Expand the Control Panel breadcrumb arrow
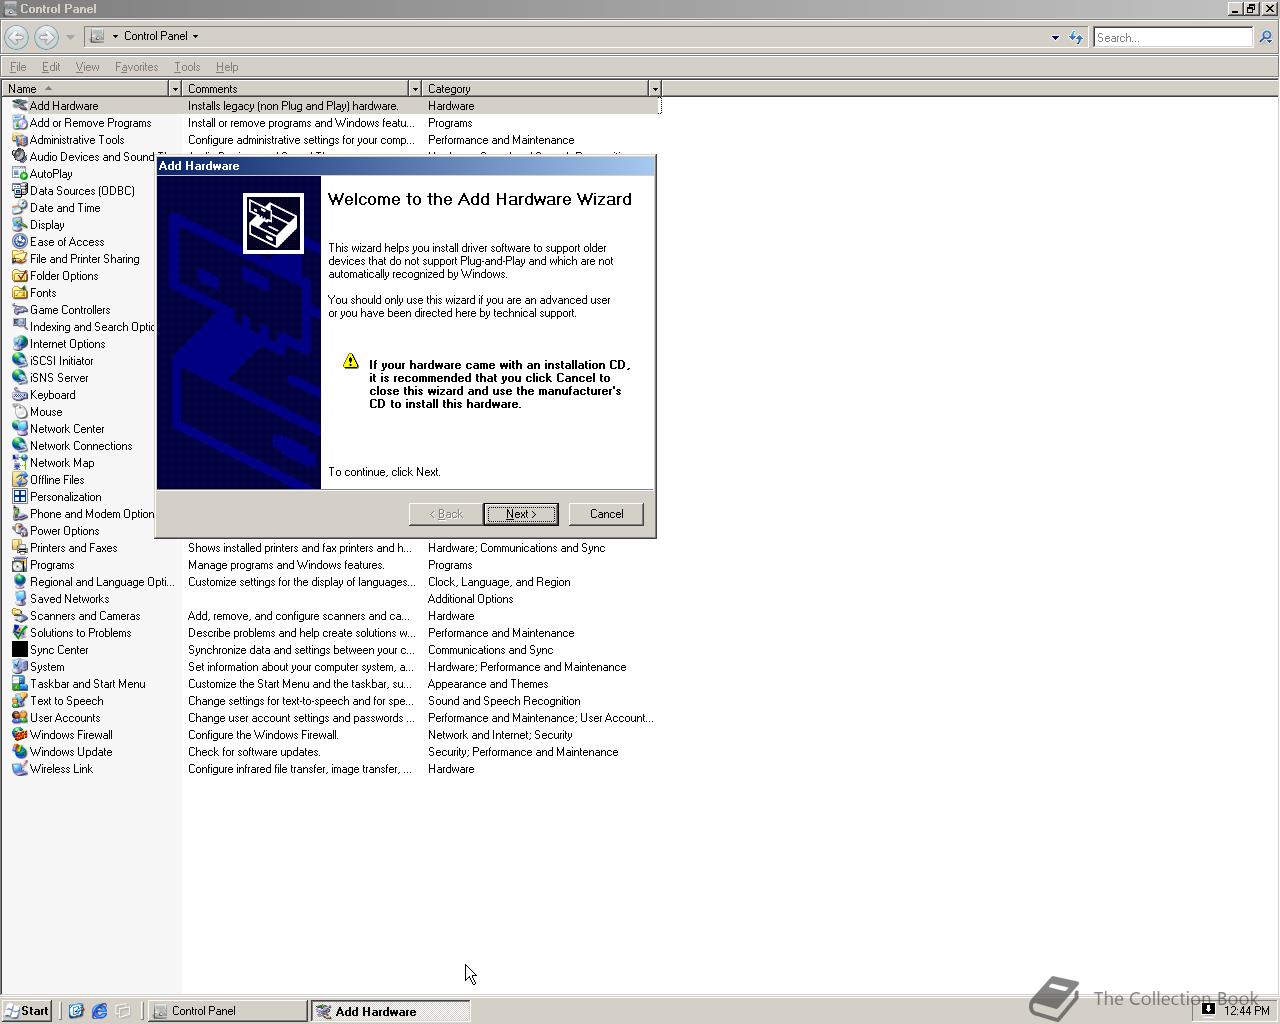Image resolution: width=1280 pixels, height=1024 pixels. (x=195, y=36)
